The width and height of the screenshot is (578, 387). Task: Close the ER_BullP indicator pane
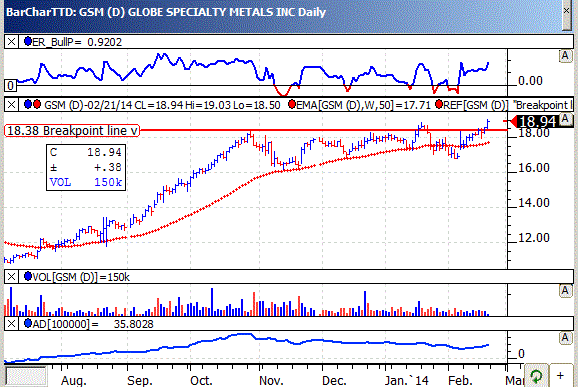tap(11, 42)
